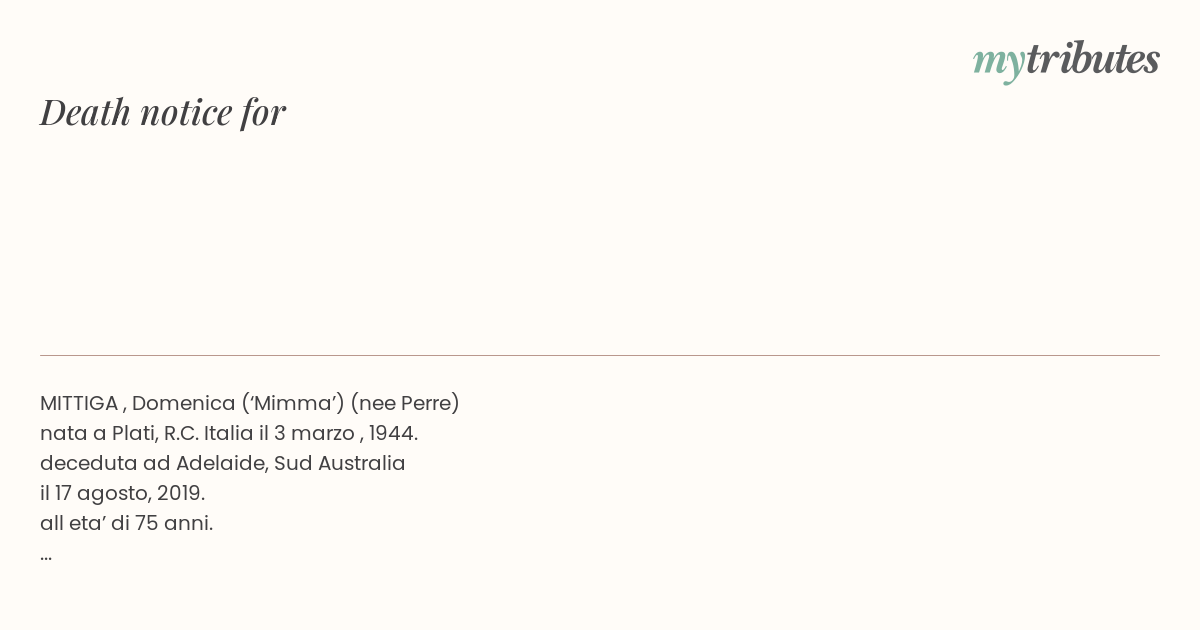Image resolution: width=1200 pixels, height=630 pixels.
Task: Click the death date line "il 17 agosto, 2019."
Action: point(122,493)
